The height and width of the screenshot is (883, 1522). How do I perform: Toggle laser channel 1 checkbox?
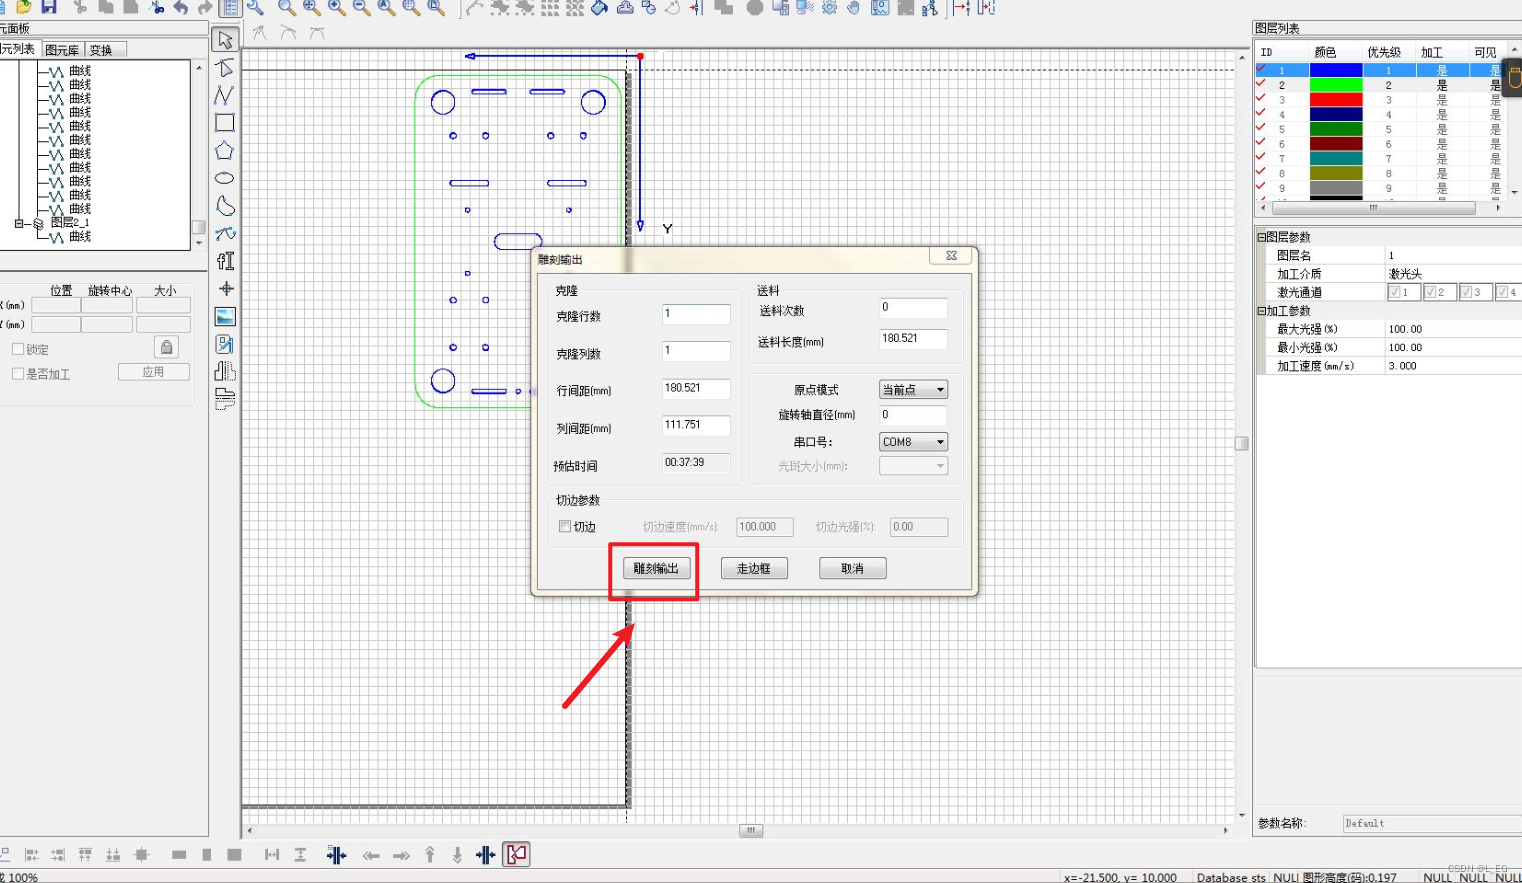pyautogui.click(x=1395, y=292)
